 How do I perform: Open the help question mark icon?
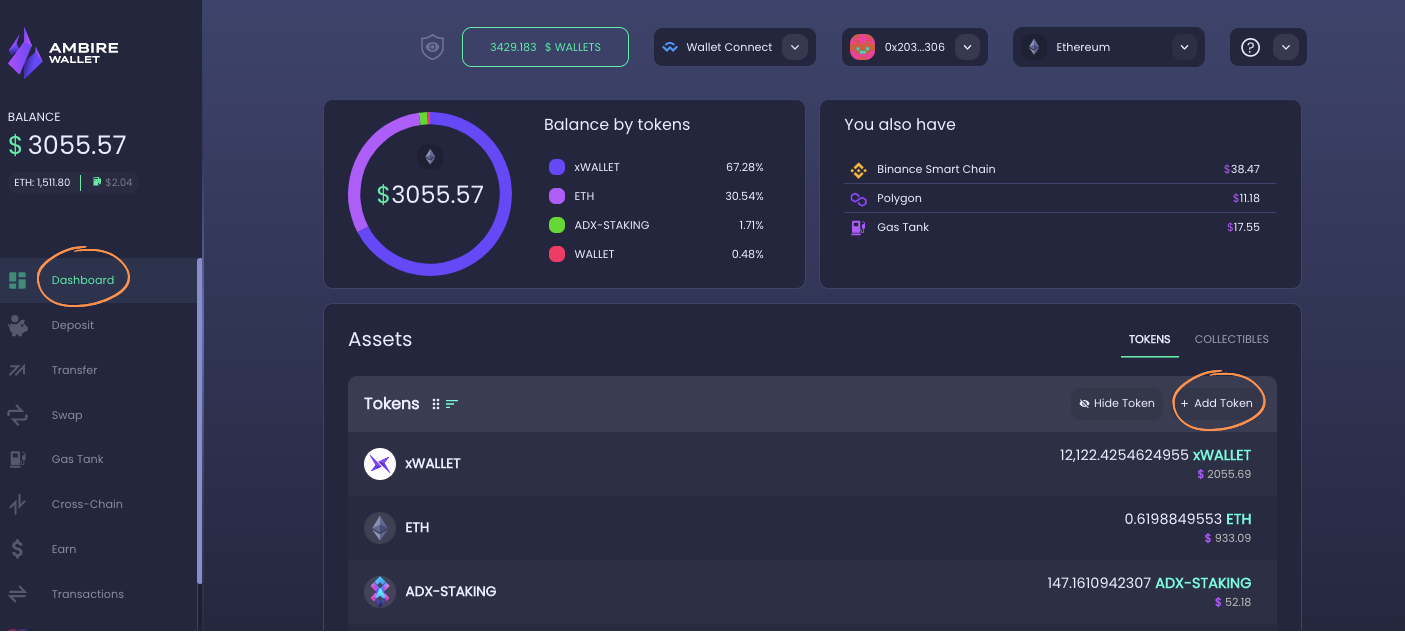click(x=1250, y=47)
